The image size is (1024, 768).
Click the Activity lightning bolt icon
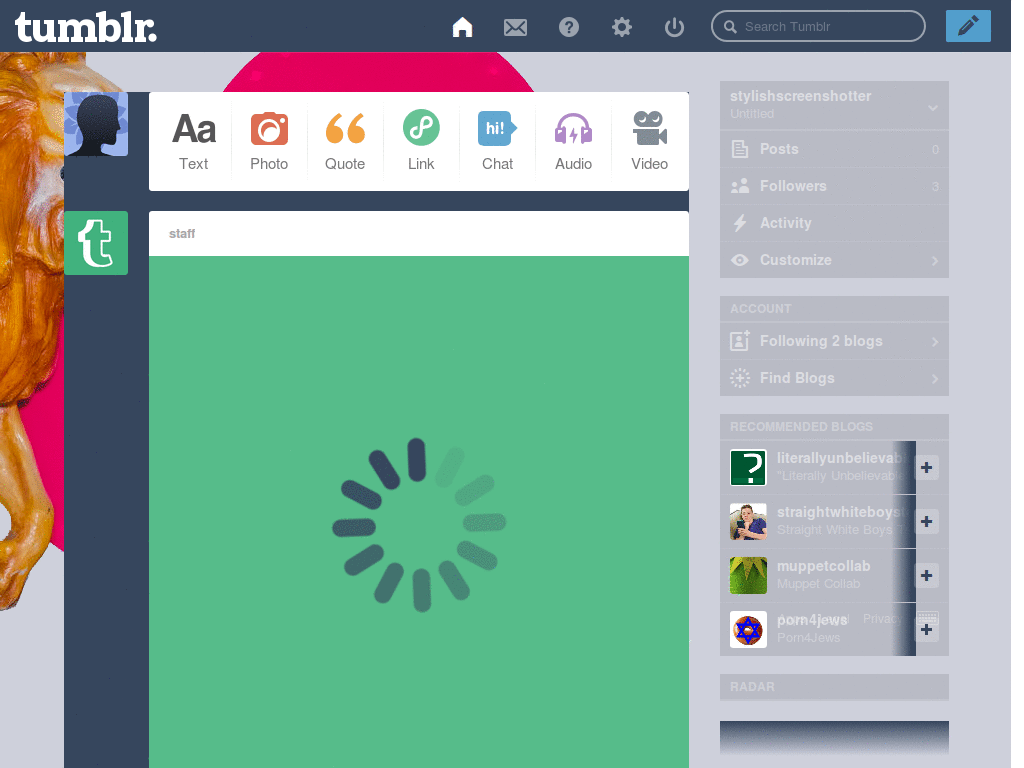[x=740, y=223]
